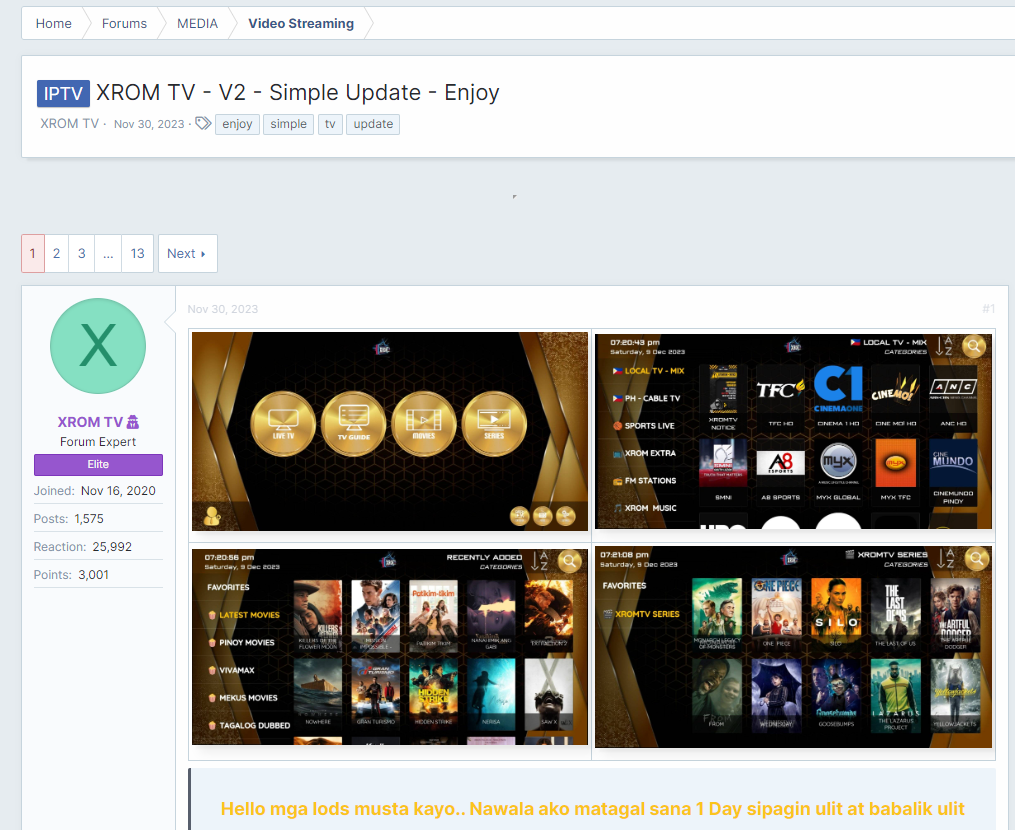
Task: Click the Live TV gold icon
Action: coord(283,424)
